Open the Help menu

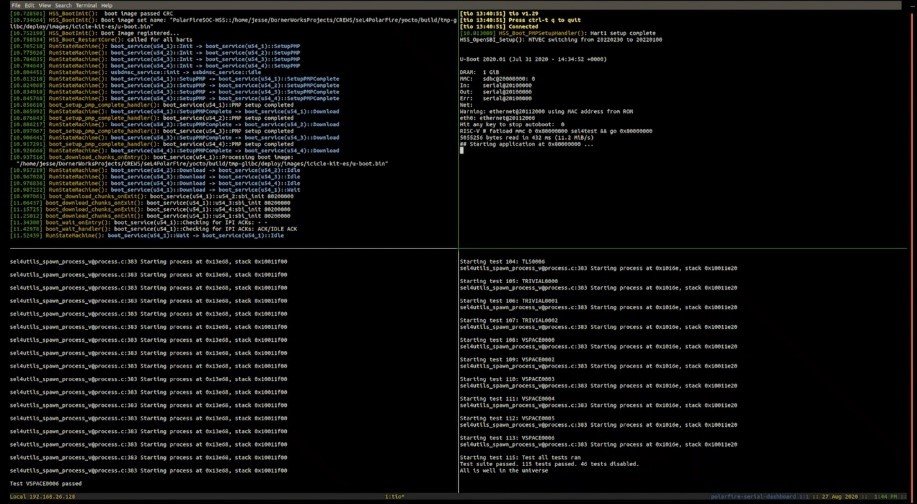coord(107,5)
